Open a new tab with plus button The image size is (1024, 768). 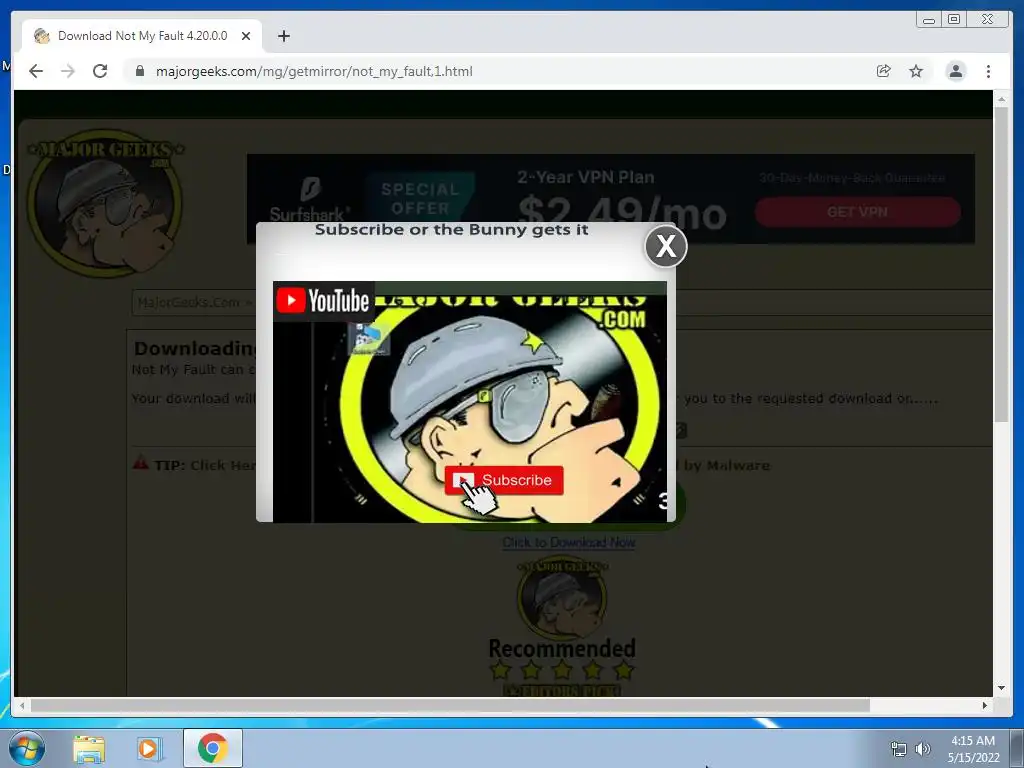pyautogui.click(x=283, y=36)
